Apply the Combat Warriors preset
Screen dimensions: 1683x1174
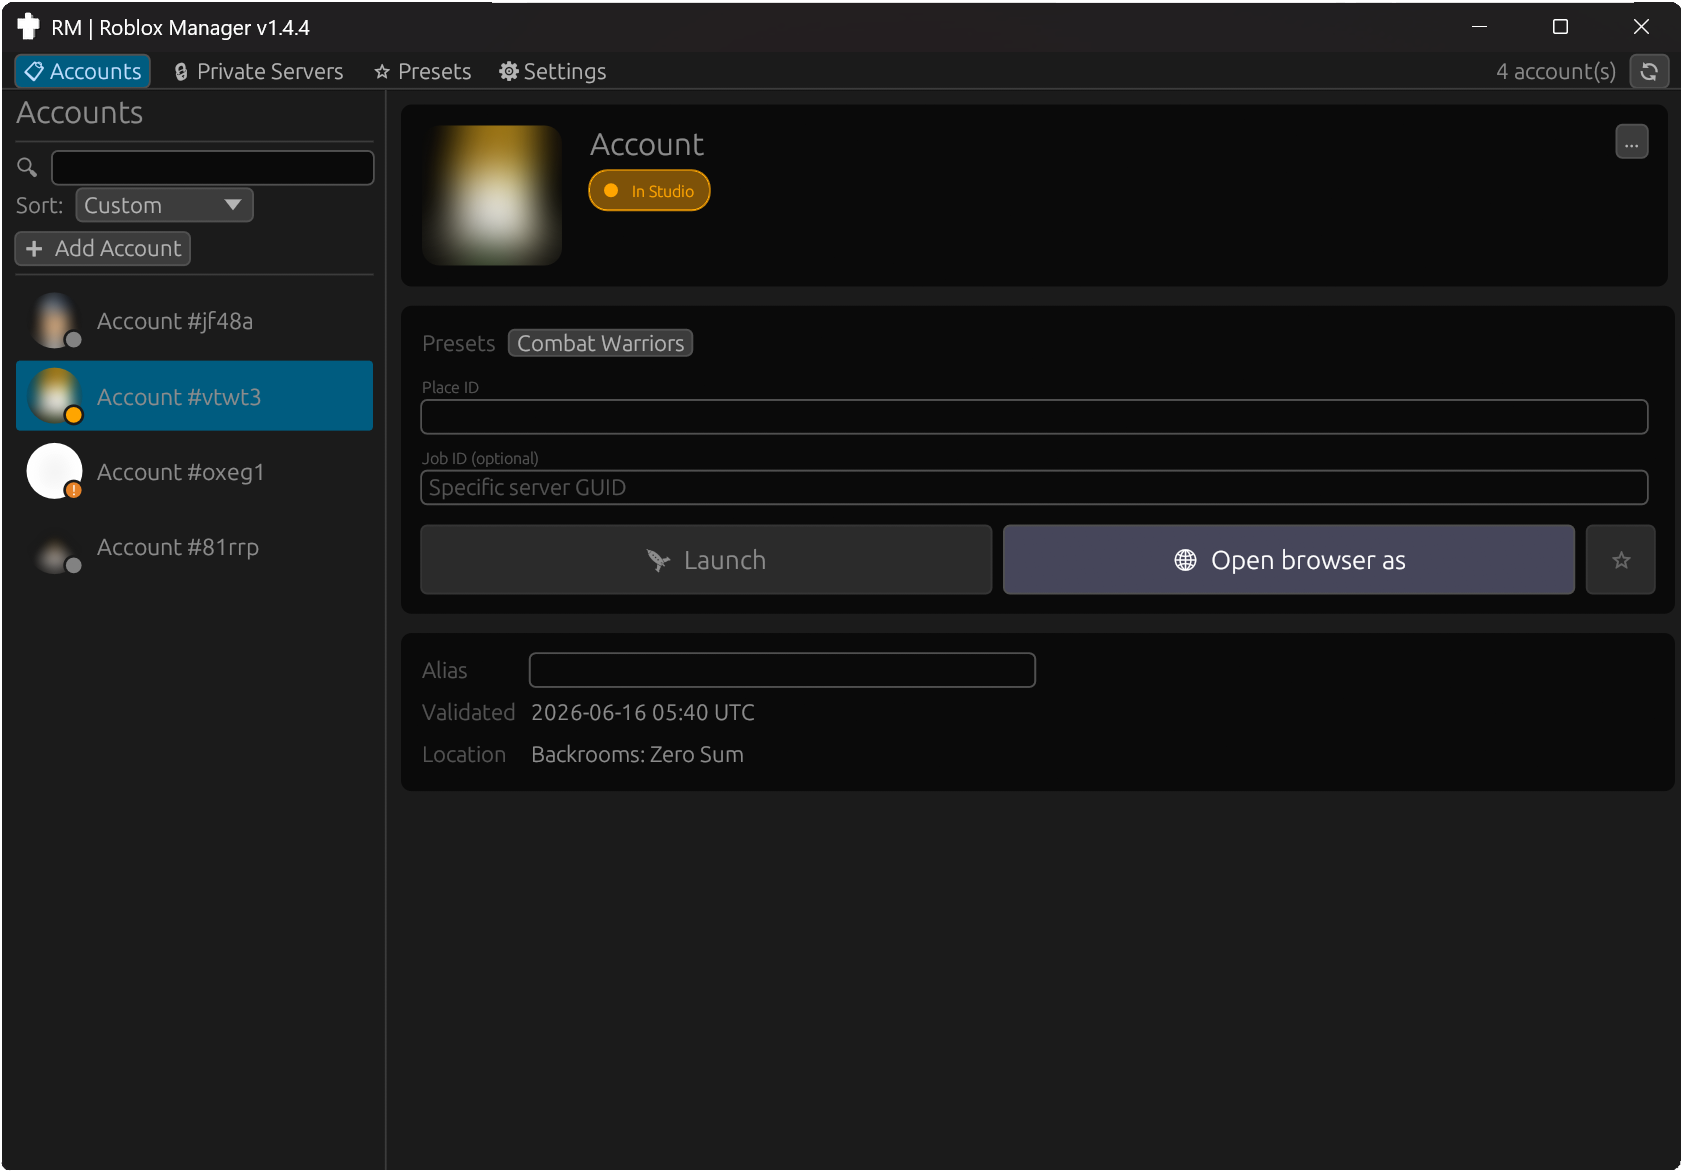600,343
